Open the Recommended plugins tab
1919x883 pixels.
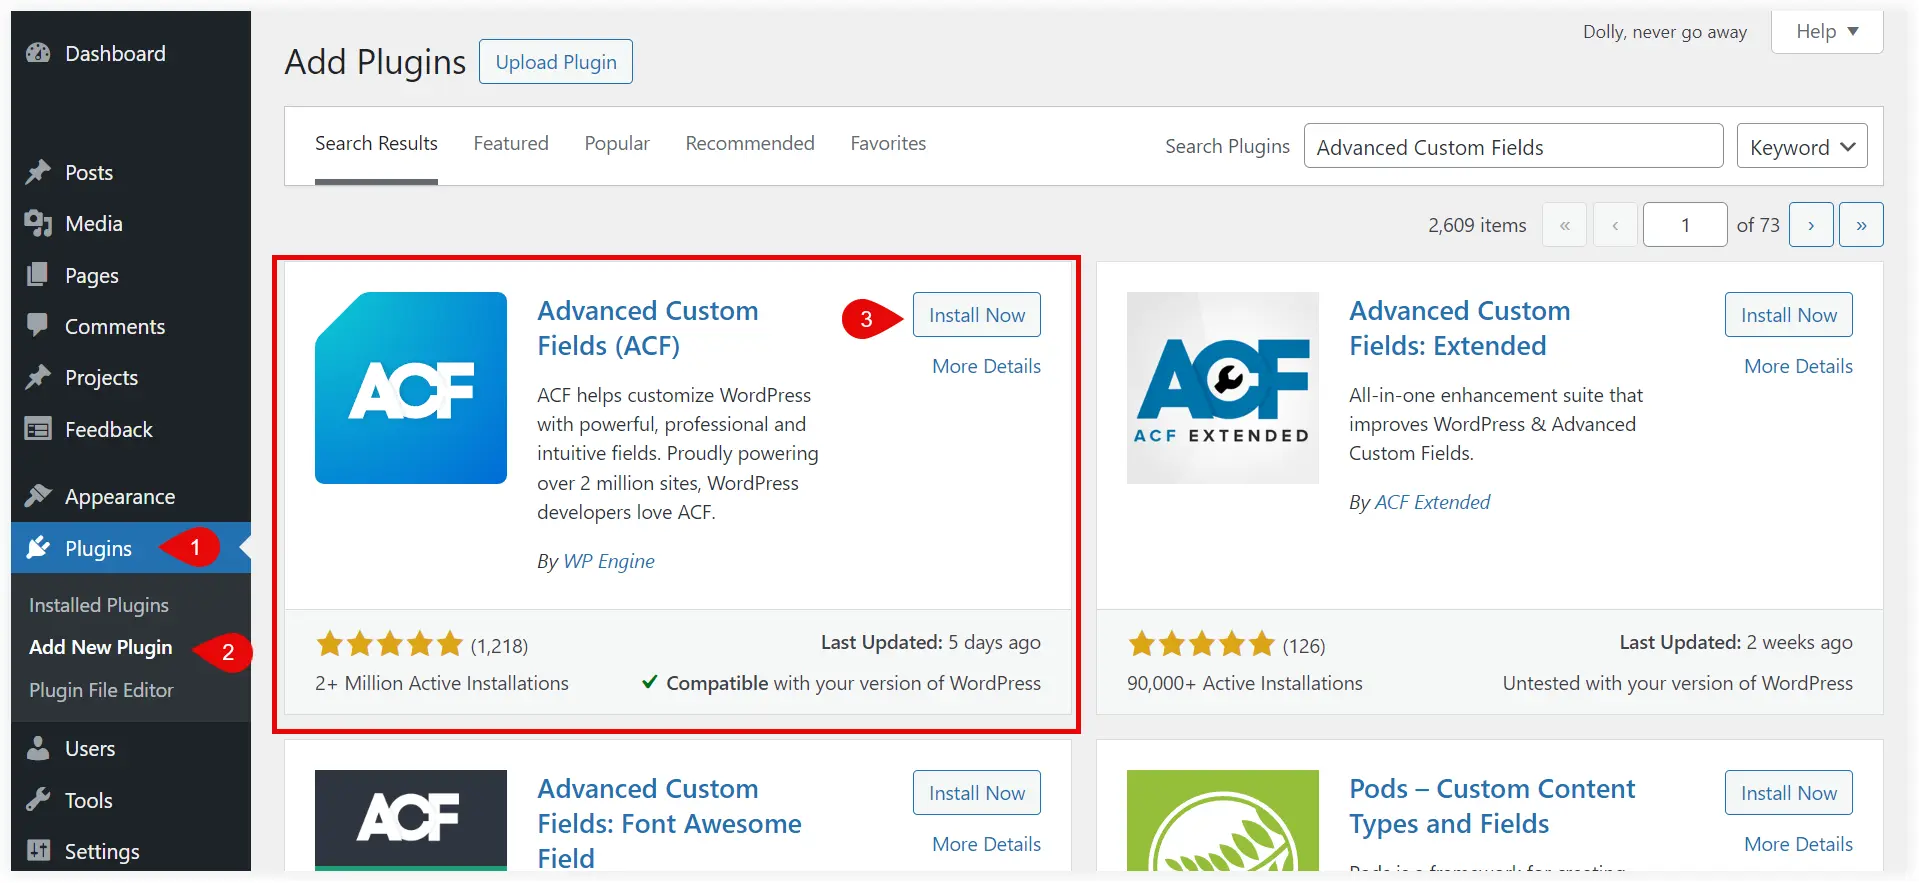point(750,144)
